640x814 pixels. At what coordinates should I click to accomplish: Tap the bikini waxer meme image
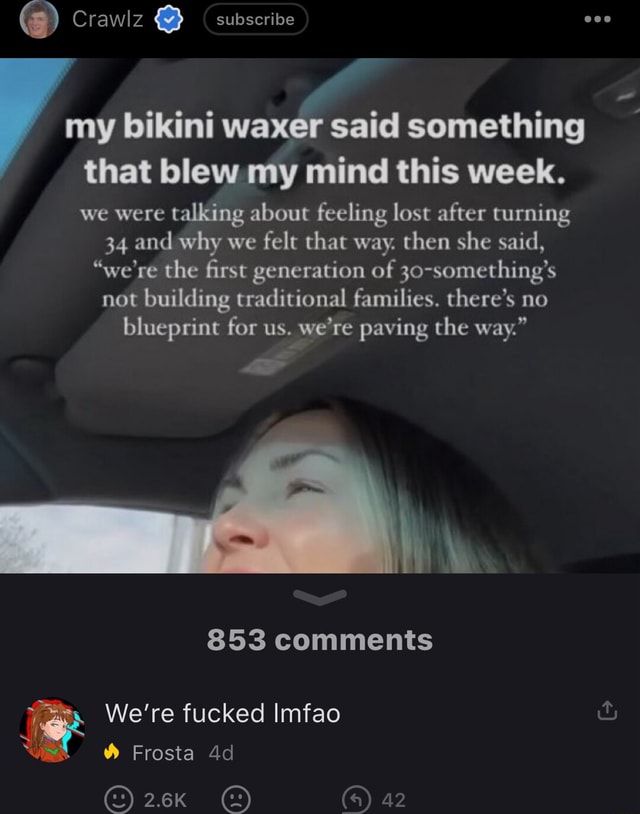click(x=320, y=315)
